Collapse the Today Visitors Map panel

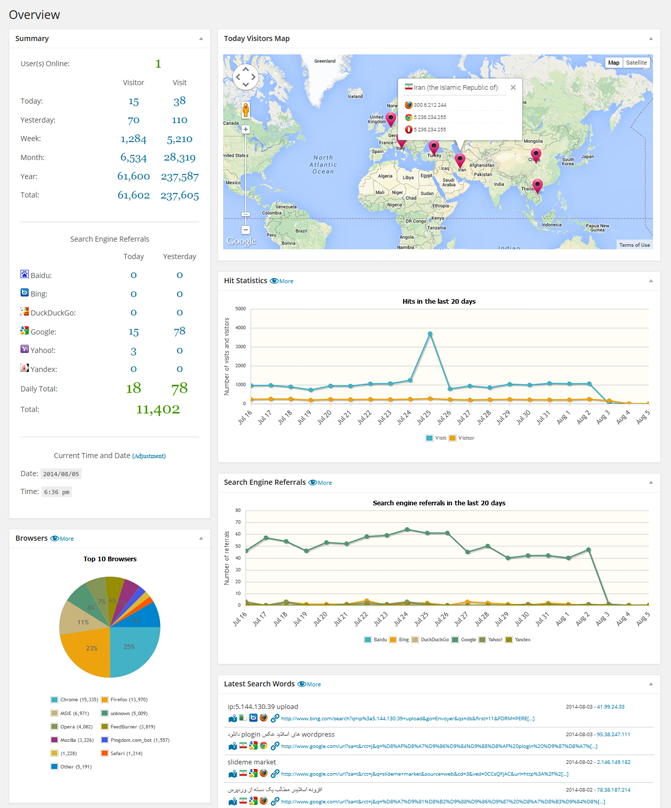click(x=651, y=39)
